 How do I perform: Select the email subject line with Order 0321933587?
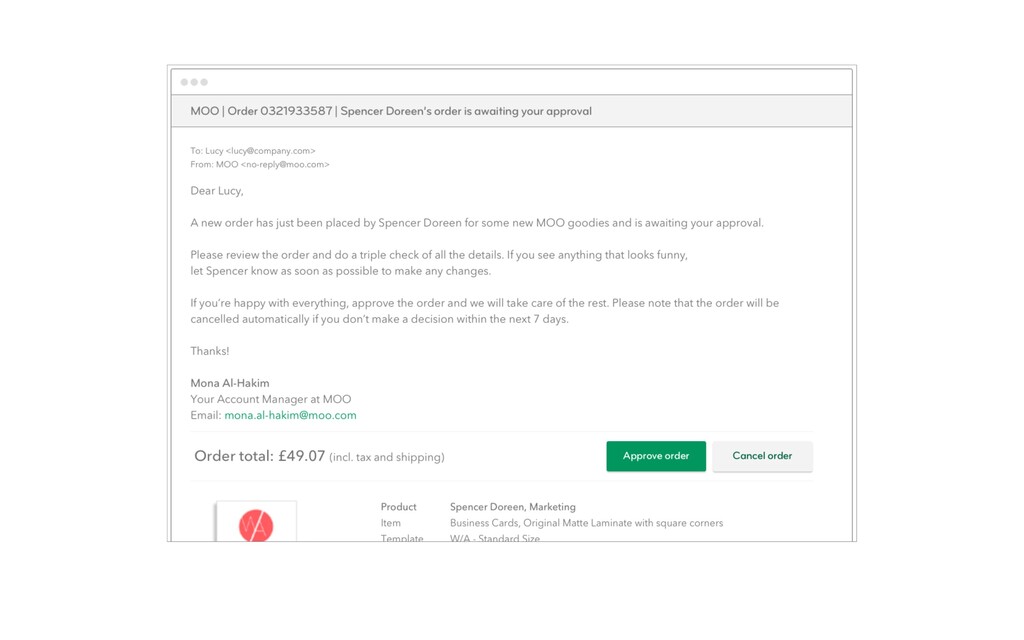391,111
